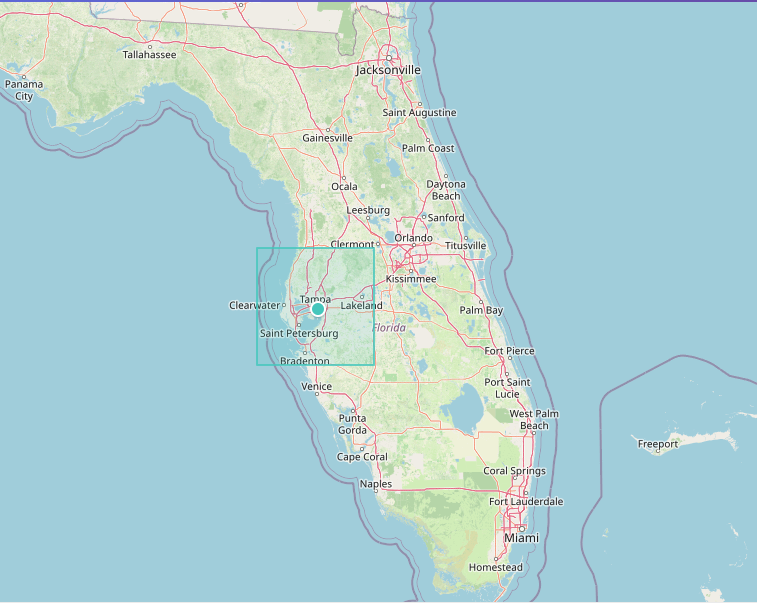Viewport: 757px width, 603px height.
Task: Click the teal circle marker near Tampa
Action: 318,309
